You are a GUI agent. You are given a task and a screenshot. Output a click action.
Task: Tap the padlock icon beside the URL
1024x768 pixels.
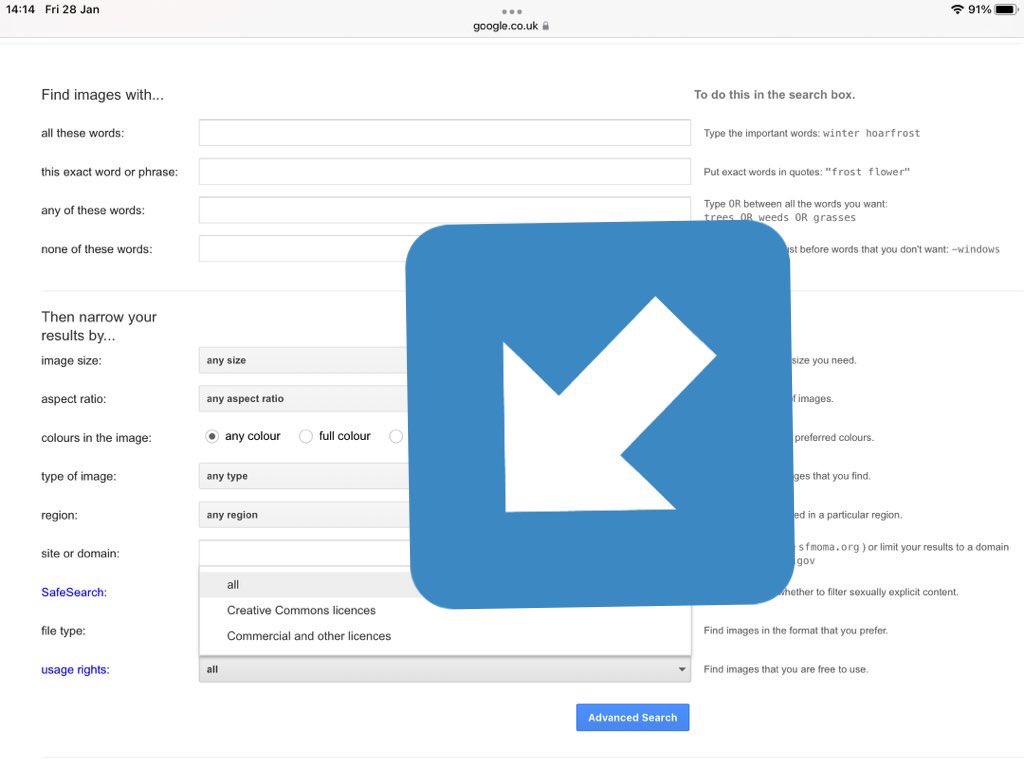tap(546, 26)
